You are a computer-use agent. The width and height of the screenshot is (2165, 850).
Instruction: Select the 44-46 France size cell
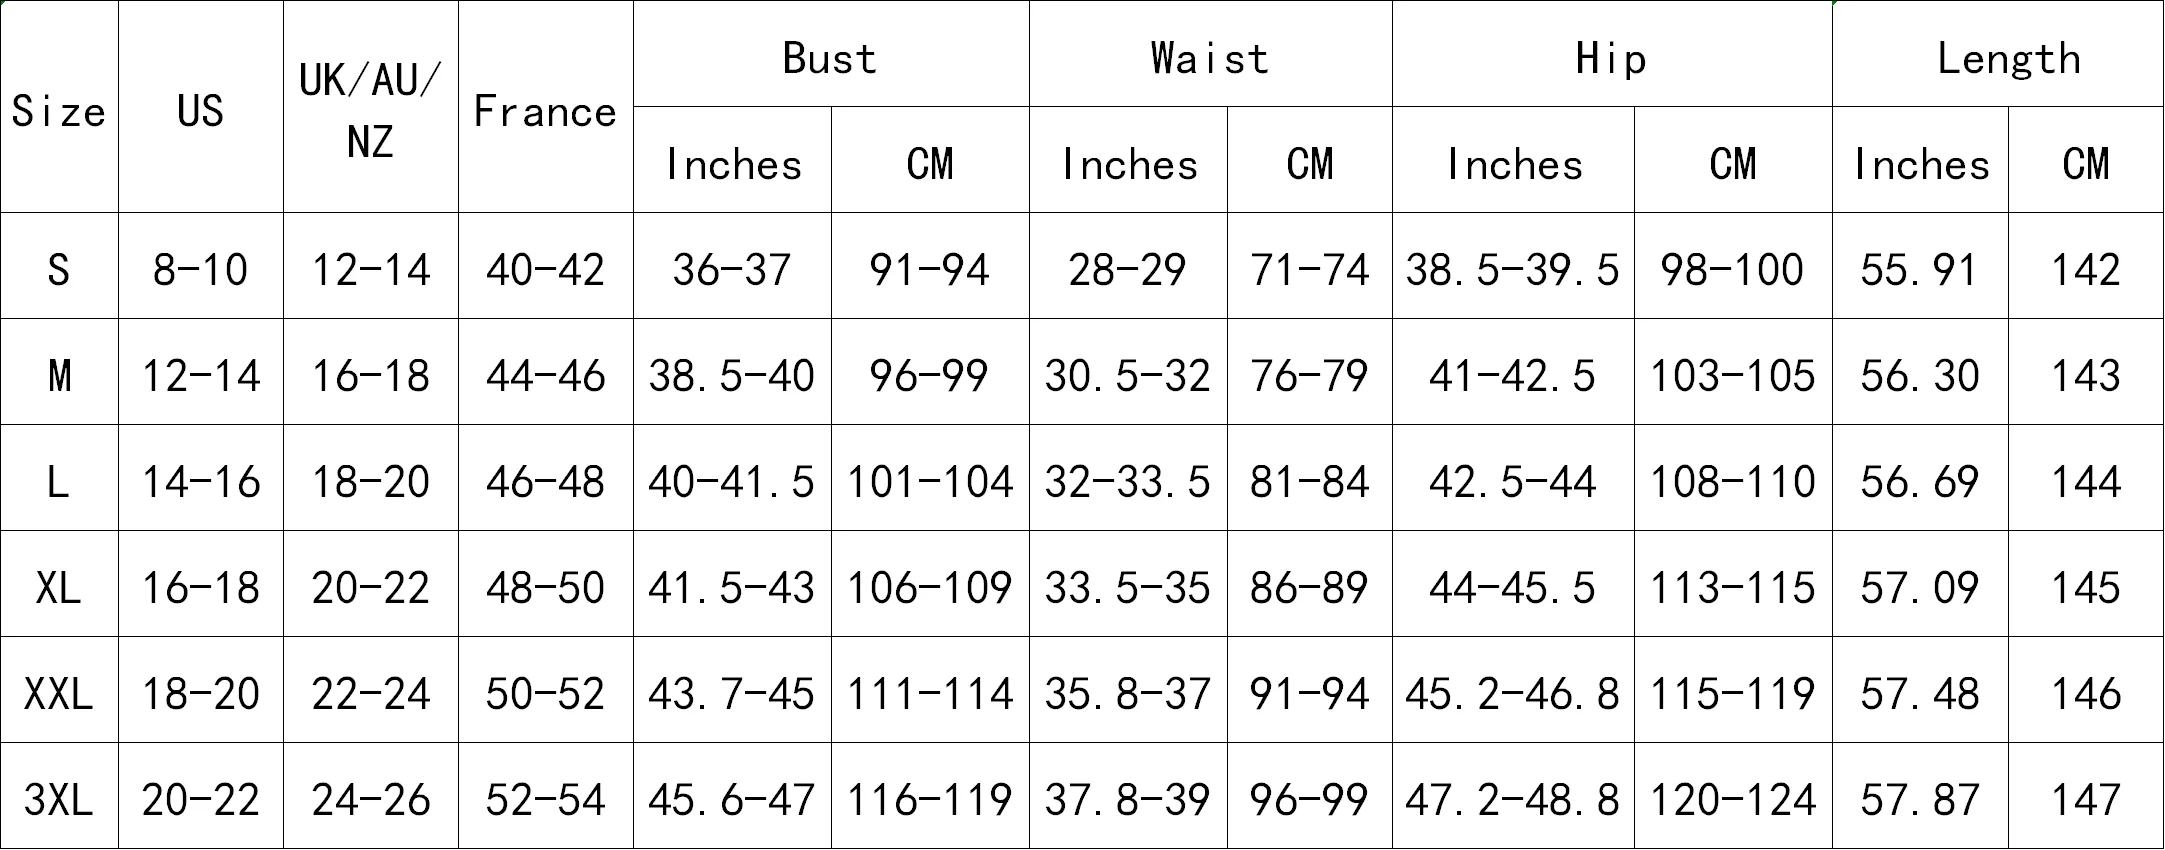546,372
